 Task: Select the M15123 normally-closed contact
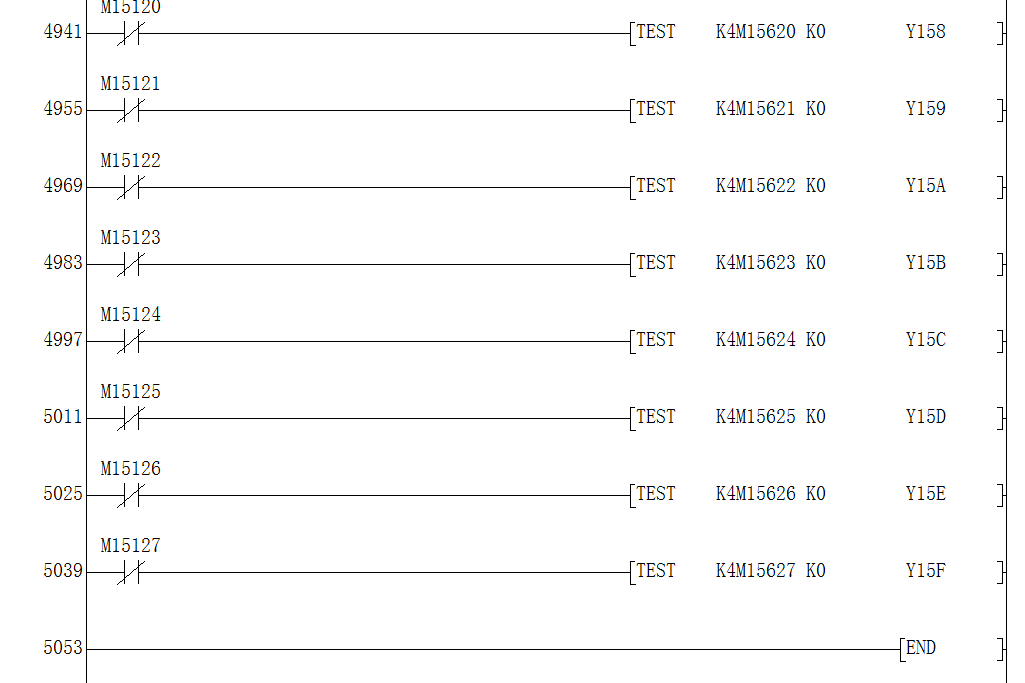(x=130, y=264)
